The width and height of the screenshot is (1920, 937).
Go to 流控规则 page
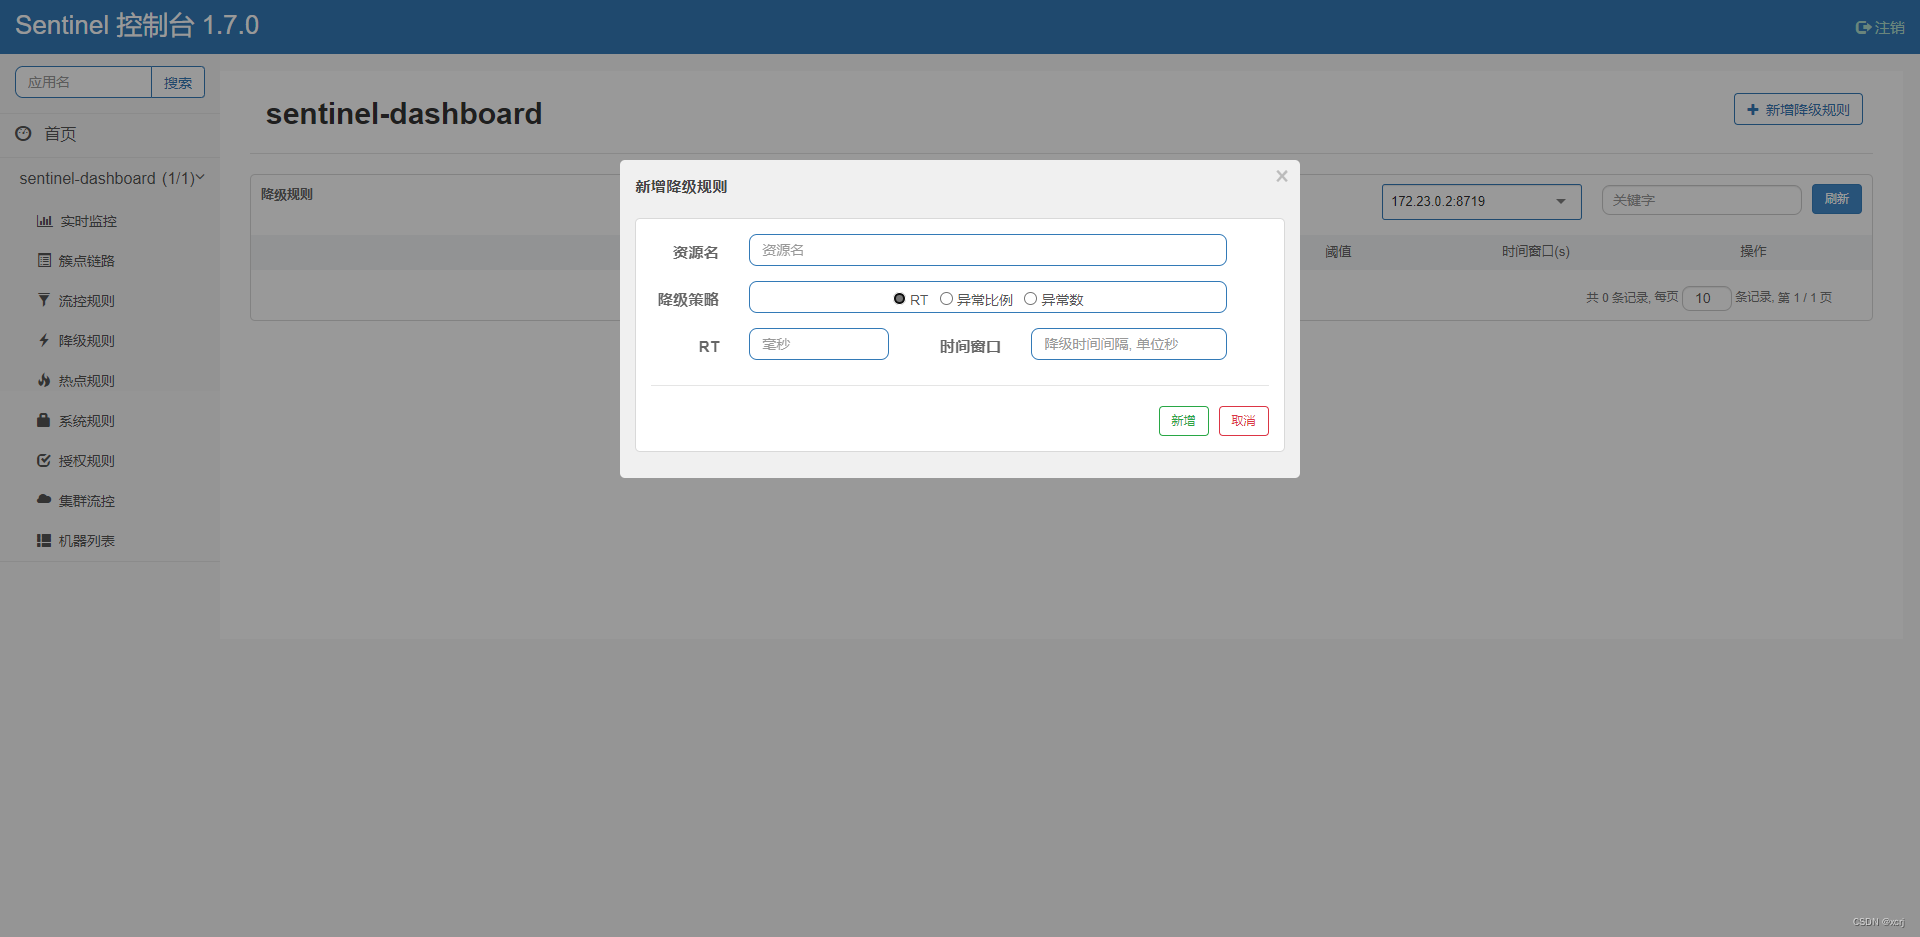[87, 300]
